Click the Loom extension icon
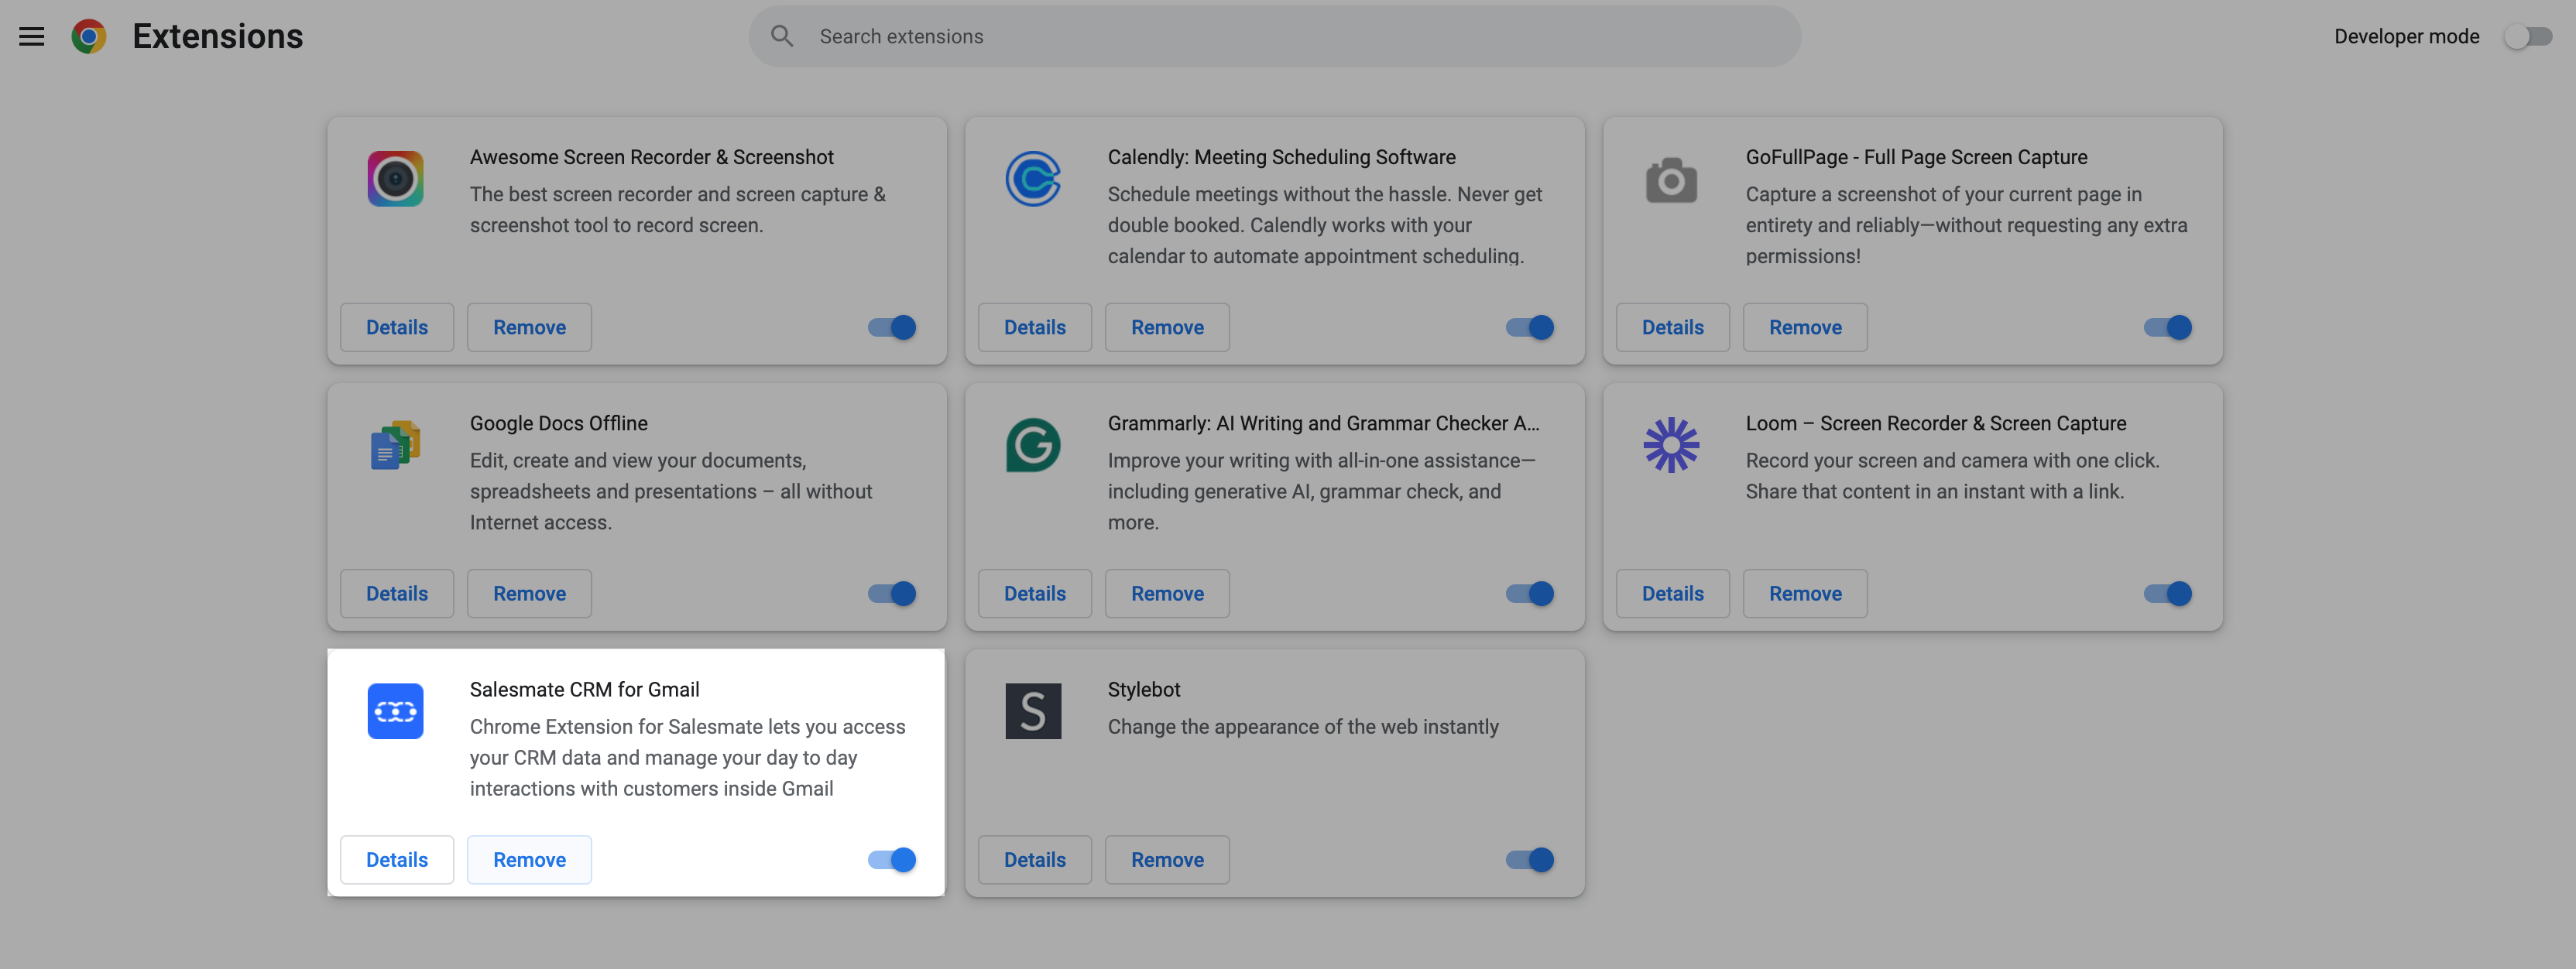Viewport: 2576px width, 969px height. click(x=1671, y=445)
